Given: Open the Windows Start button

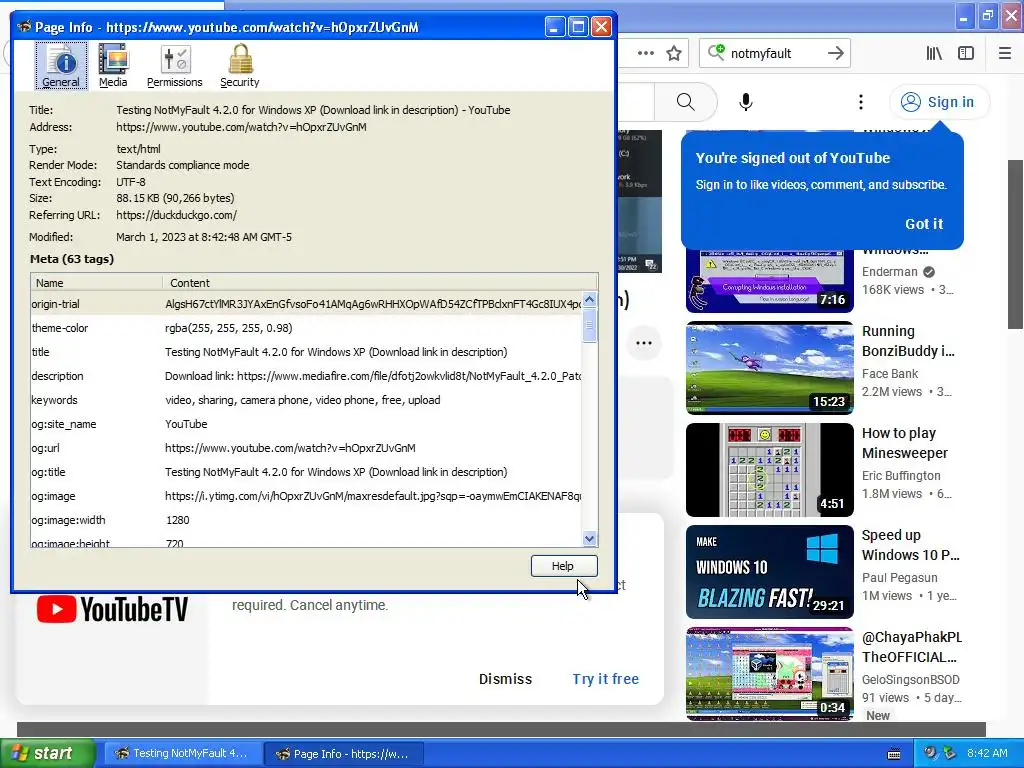Looking at the screenshot, I should coord(47,753).
